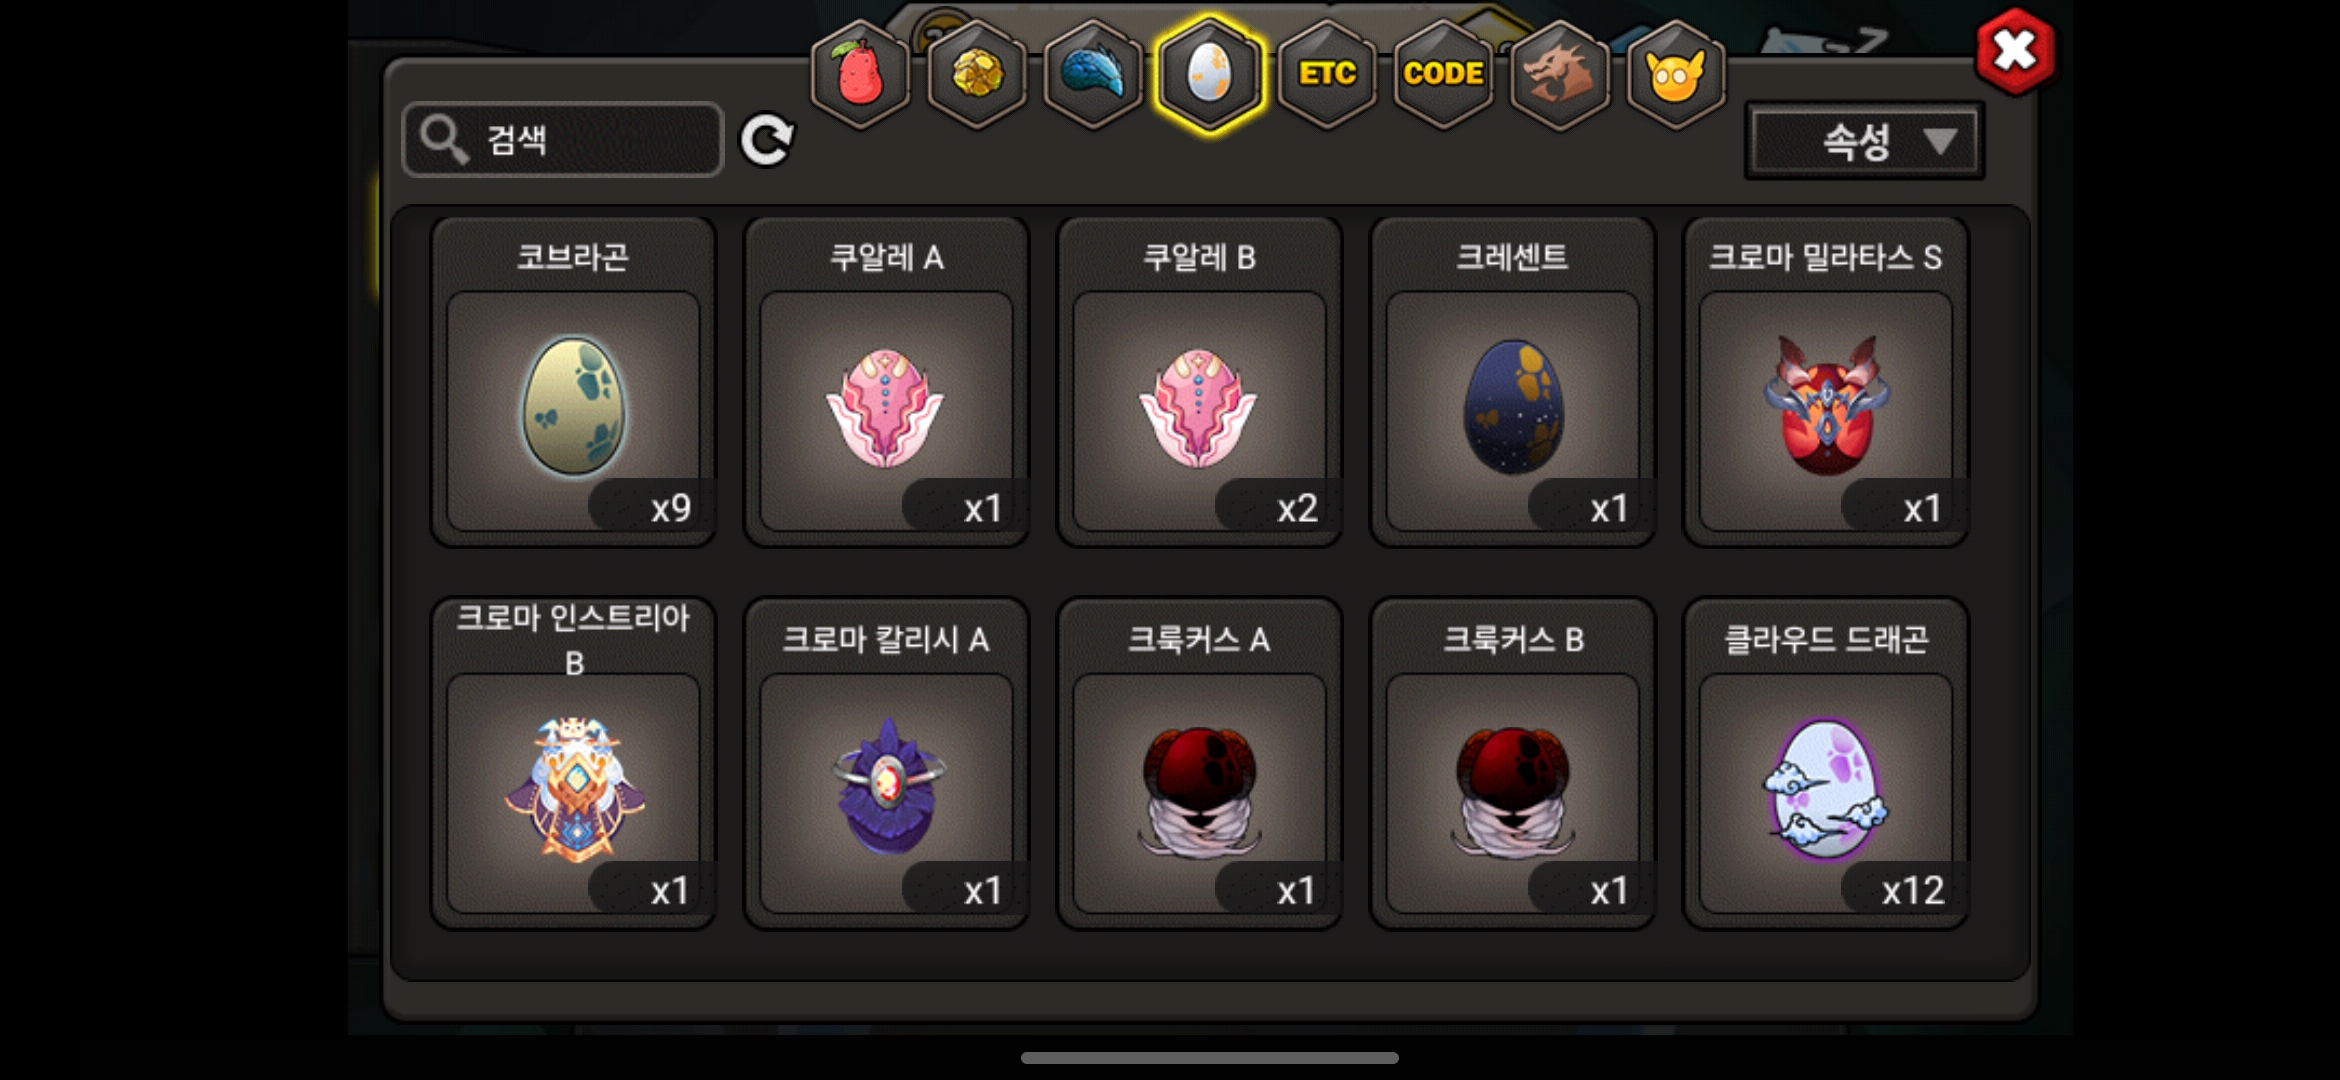Tap the 크룩커스 A egg card
The height and width of the screenshot is (1080, 2340).
1199,764
